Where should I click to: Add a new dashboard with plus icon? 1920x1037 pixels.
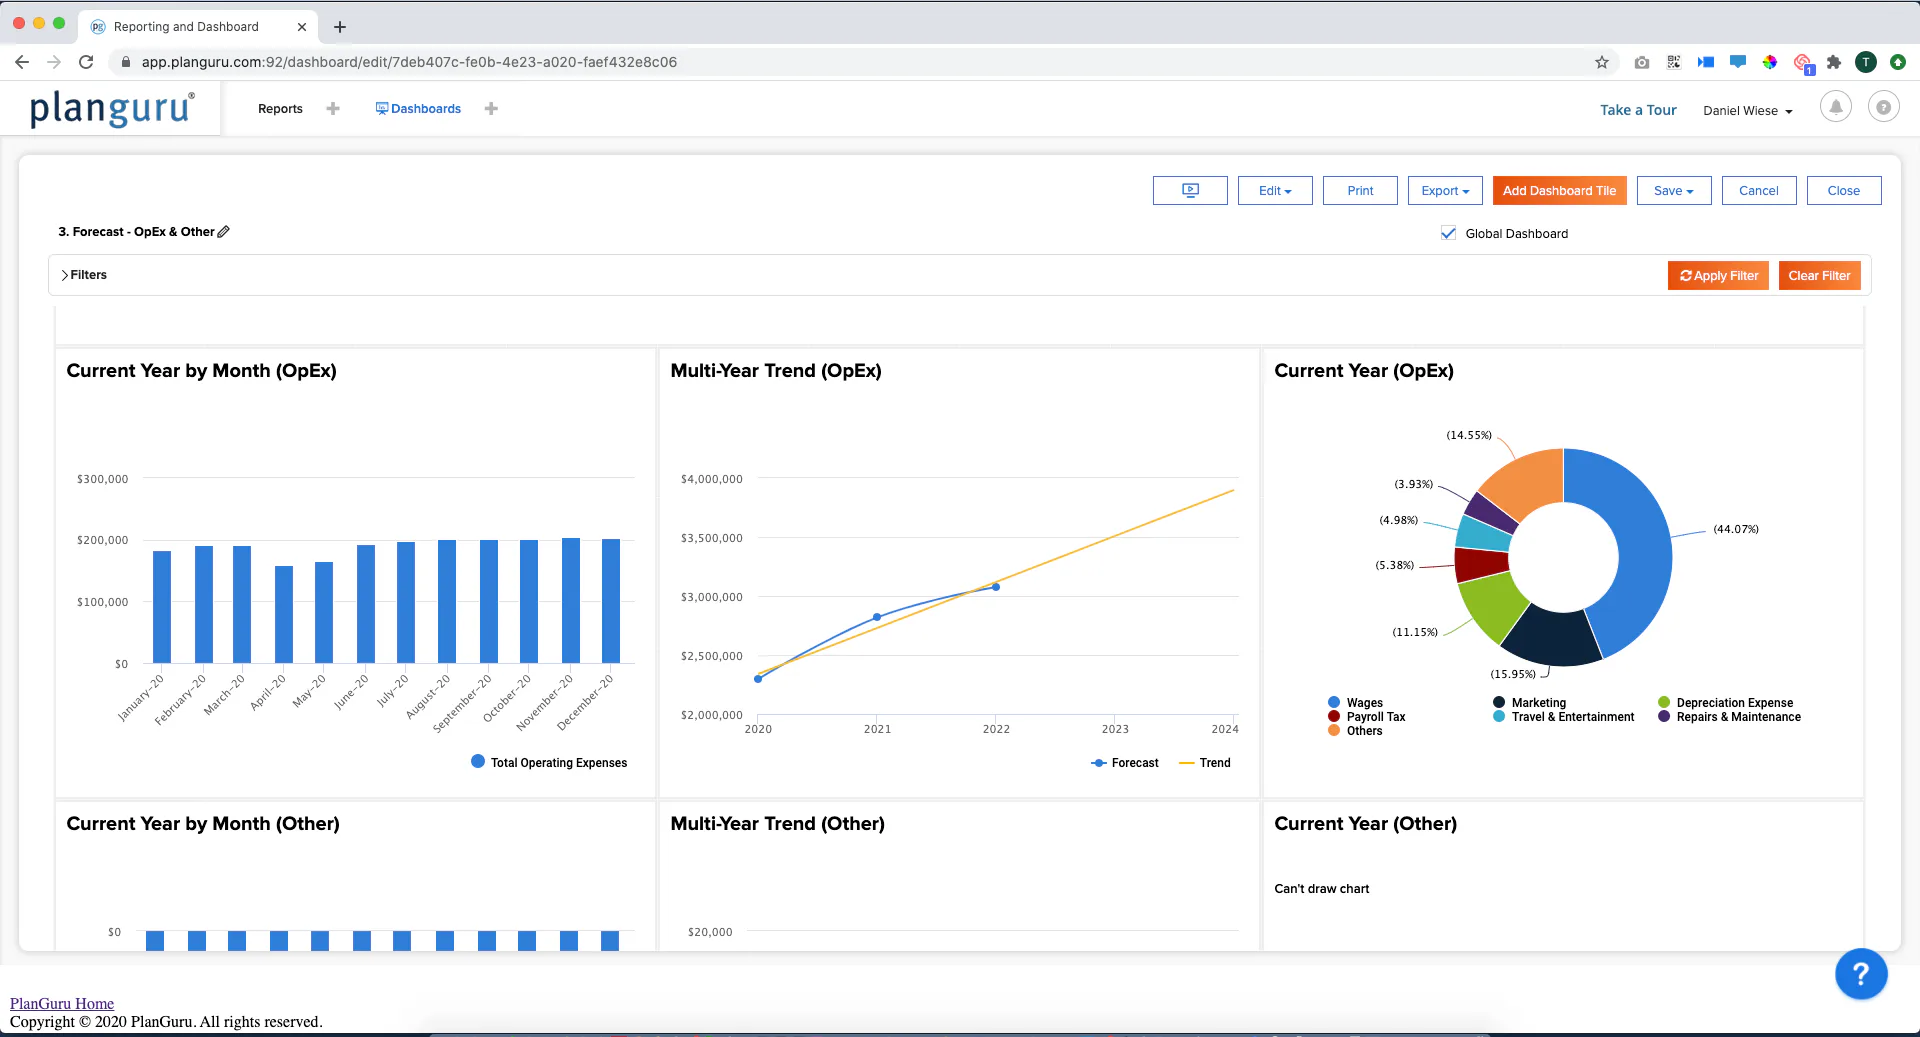pos(491,109)
